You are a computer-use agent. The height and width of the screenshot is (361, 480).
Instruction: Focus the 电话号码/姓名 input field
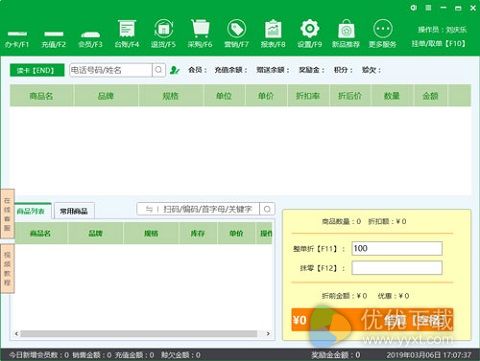click(111, 70)
